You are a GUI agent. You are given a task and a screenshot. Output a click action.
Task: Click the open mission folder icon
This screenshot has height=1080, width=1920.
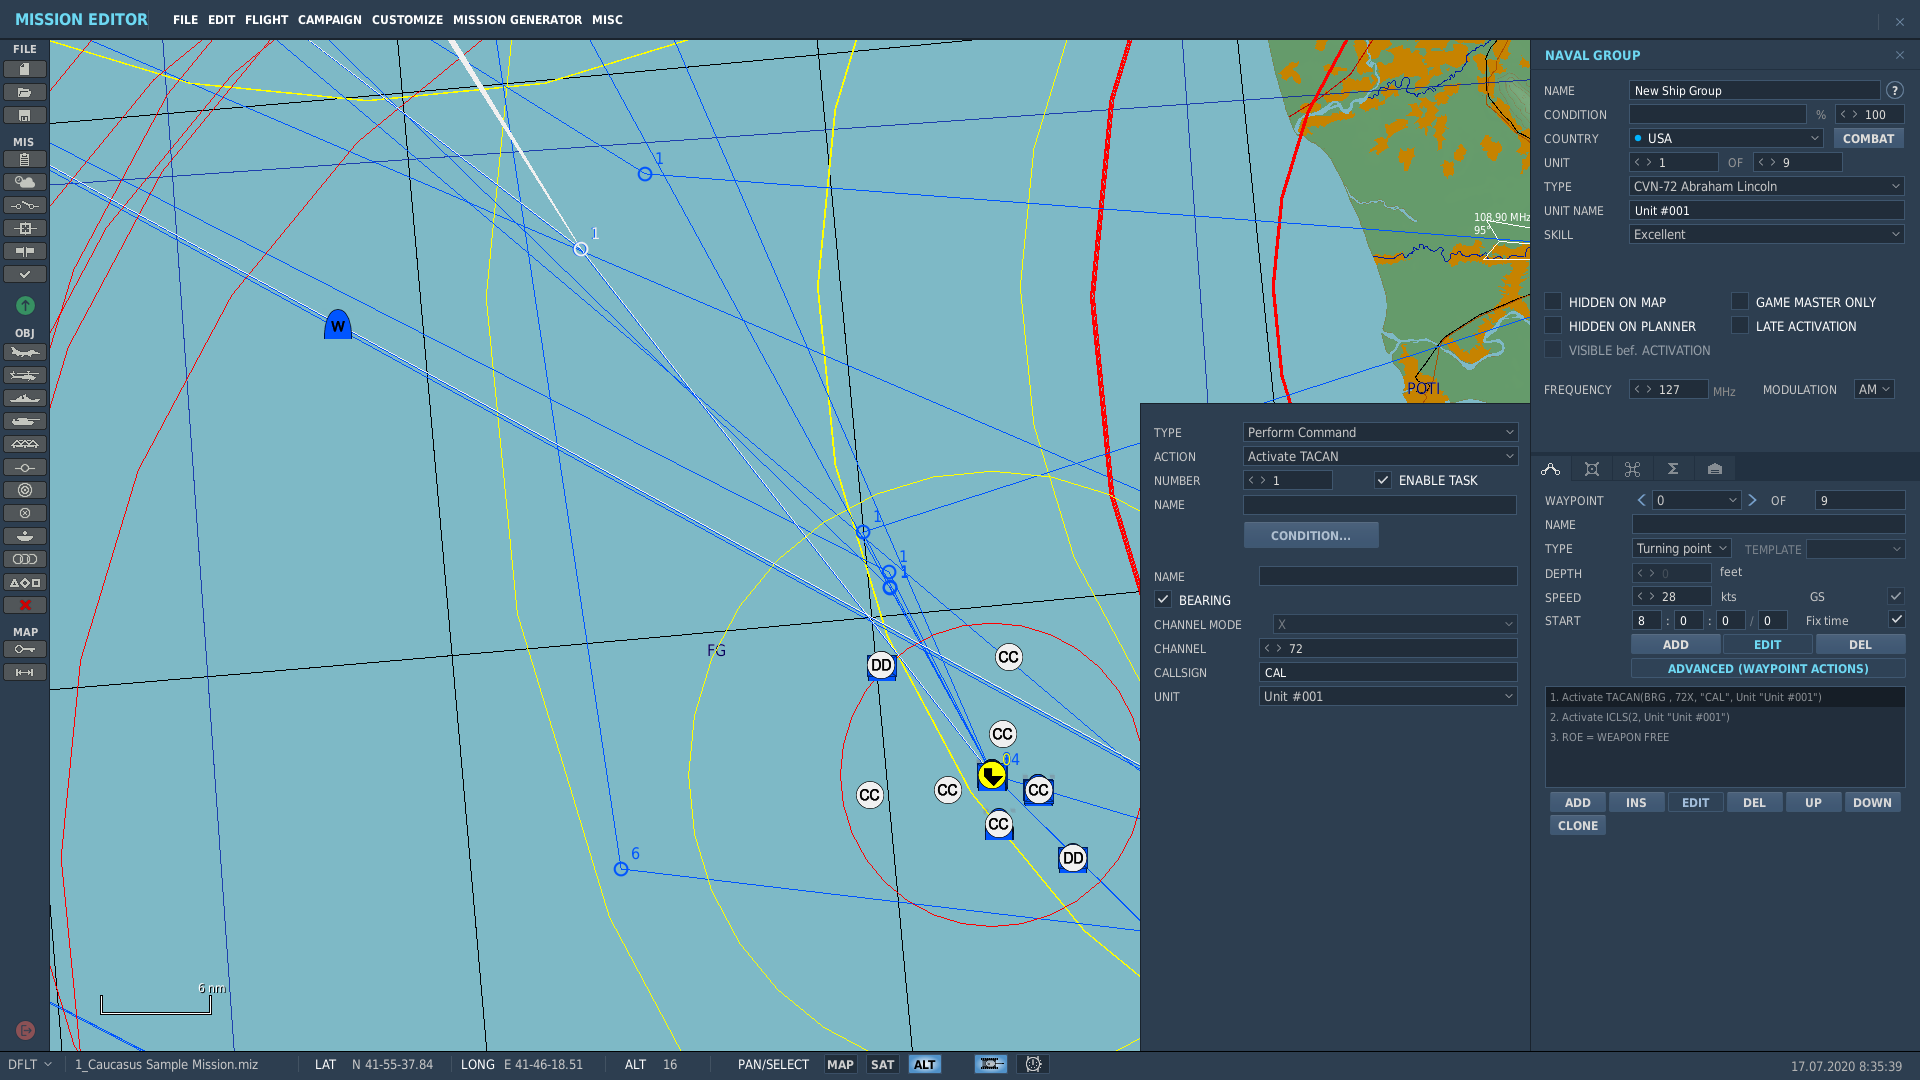click(25, 92)
